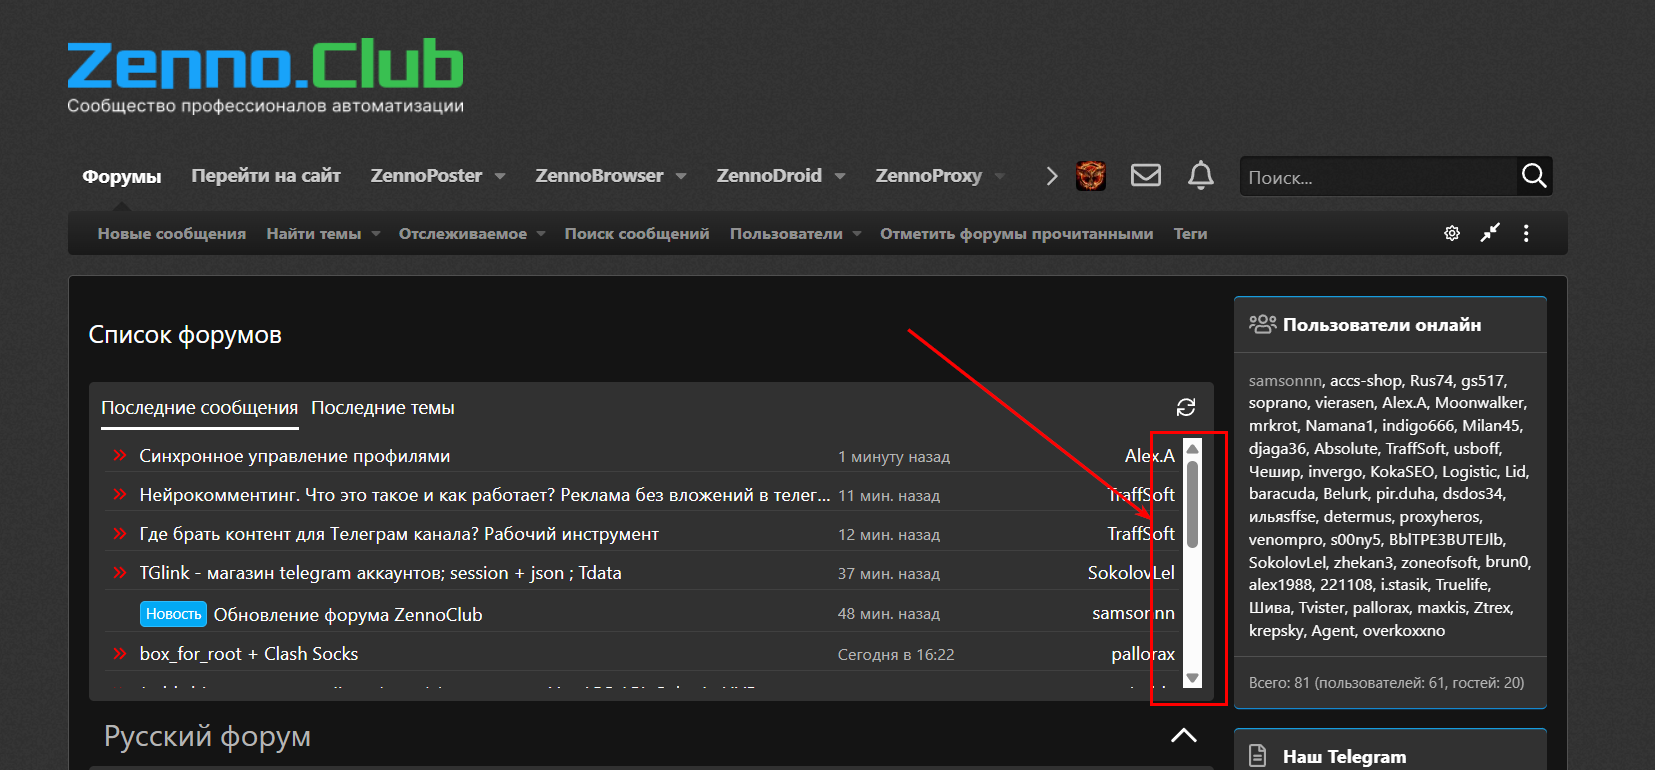Open thread Где брать контент для Телеграм канала
1655x770 pixels.
tap(399, 534)
